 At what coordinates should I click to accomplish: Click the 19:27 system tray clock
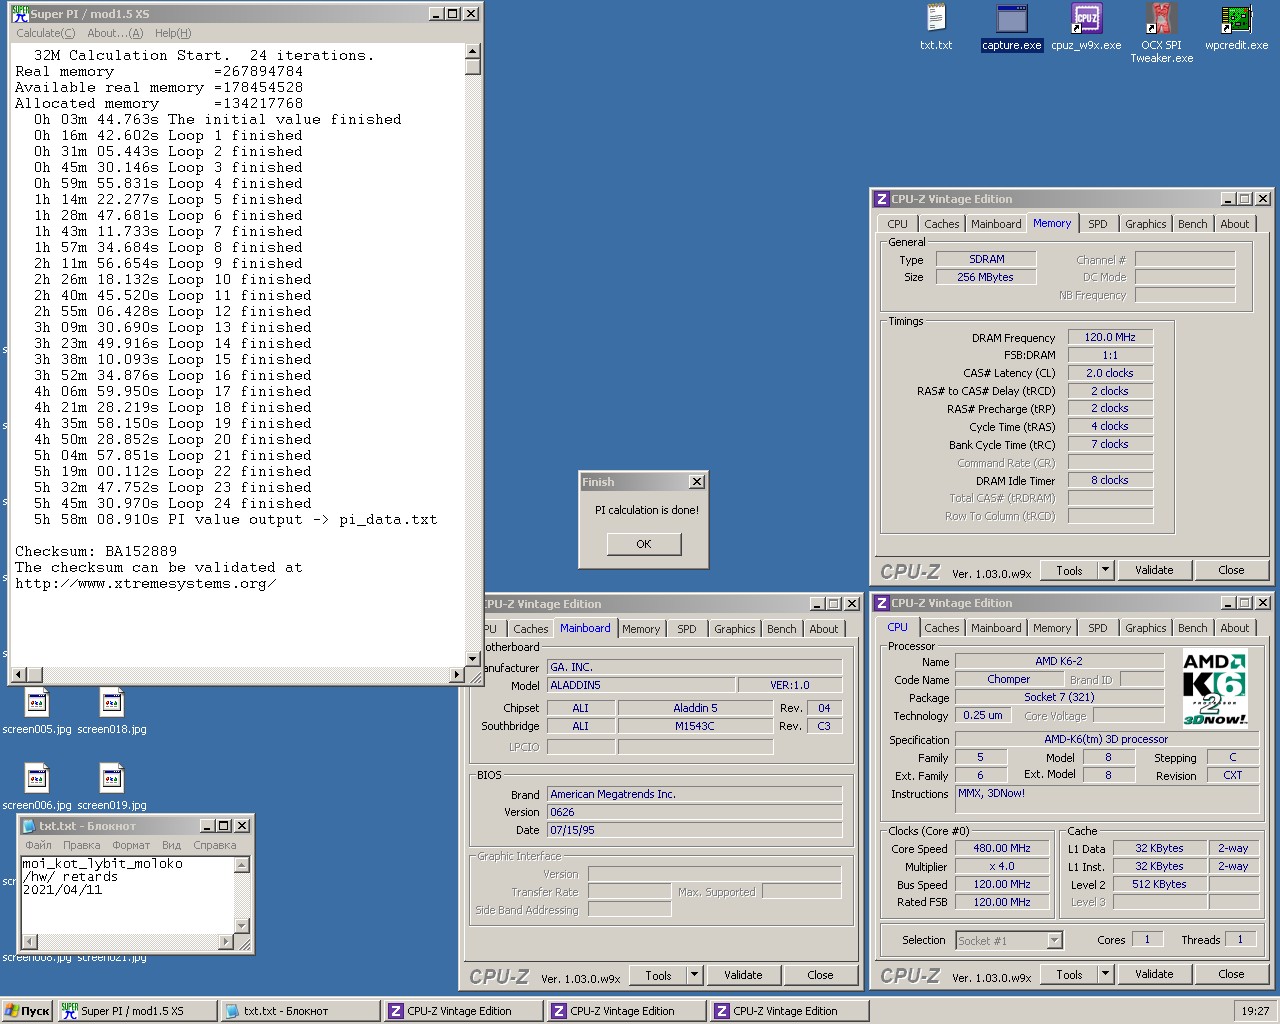click(x=1255, y=1011)
